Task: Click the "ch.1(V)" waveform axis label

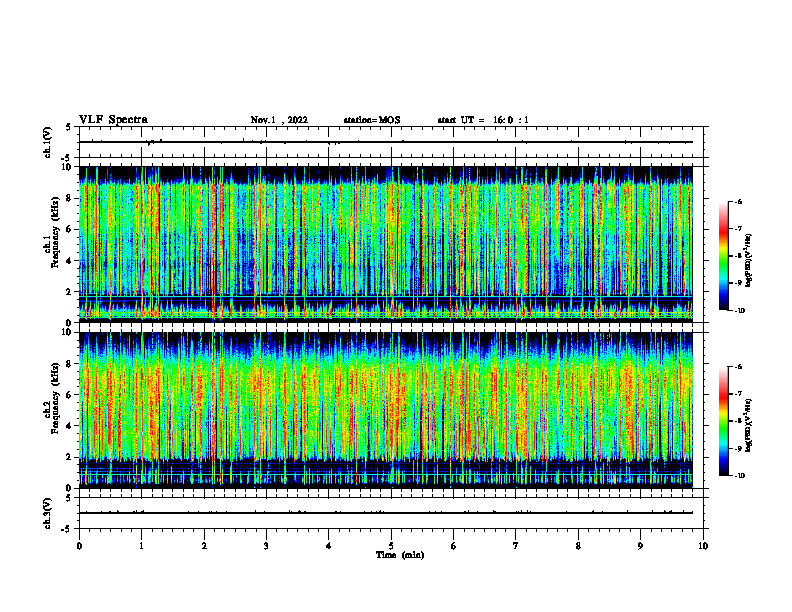Action: pyautogui.click(x=47, y=142)
